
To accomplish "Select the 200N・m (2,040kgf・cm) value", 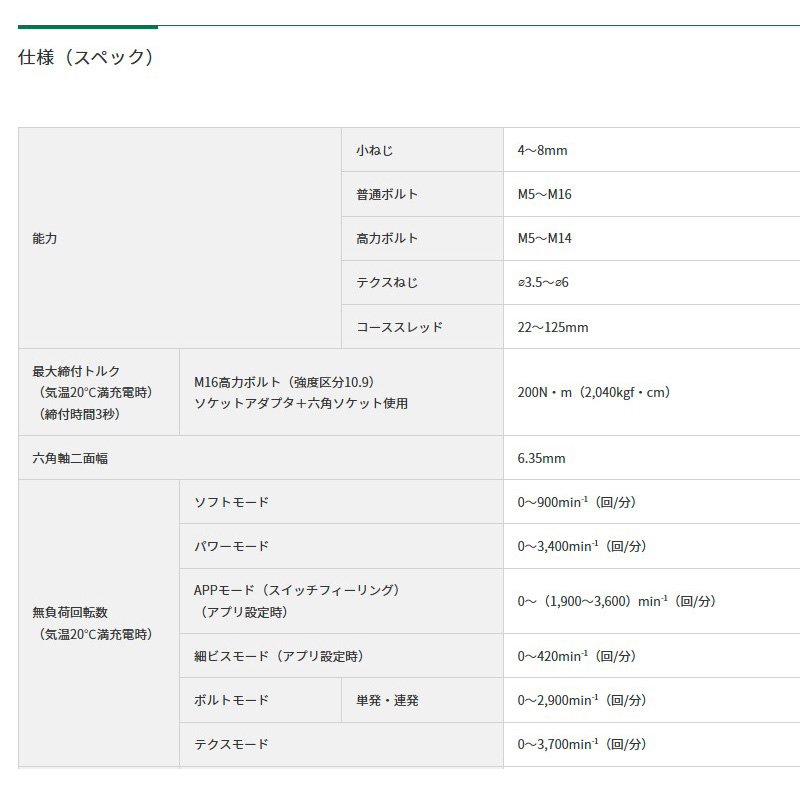I will pos(594,392).
